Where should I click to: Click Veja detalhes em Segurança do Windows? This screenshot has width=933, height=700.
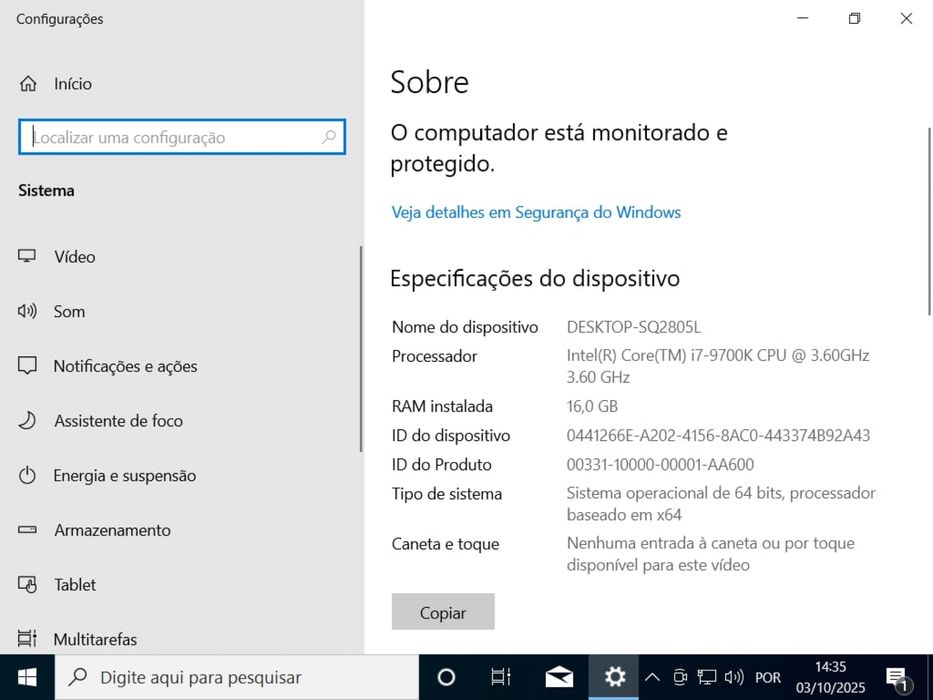coord(536,212)
